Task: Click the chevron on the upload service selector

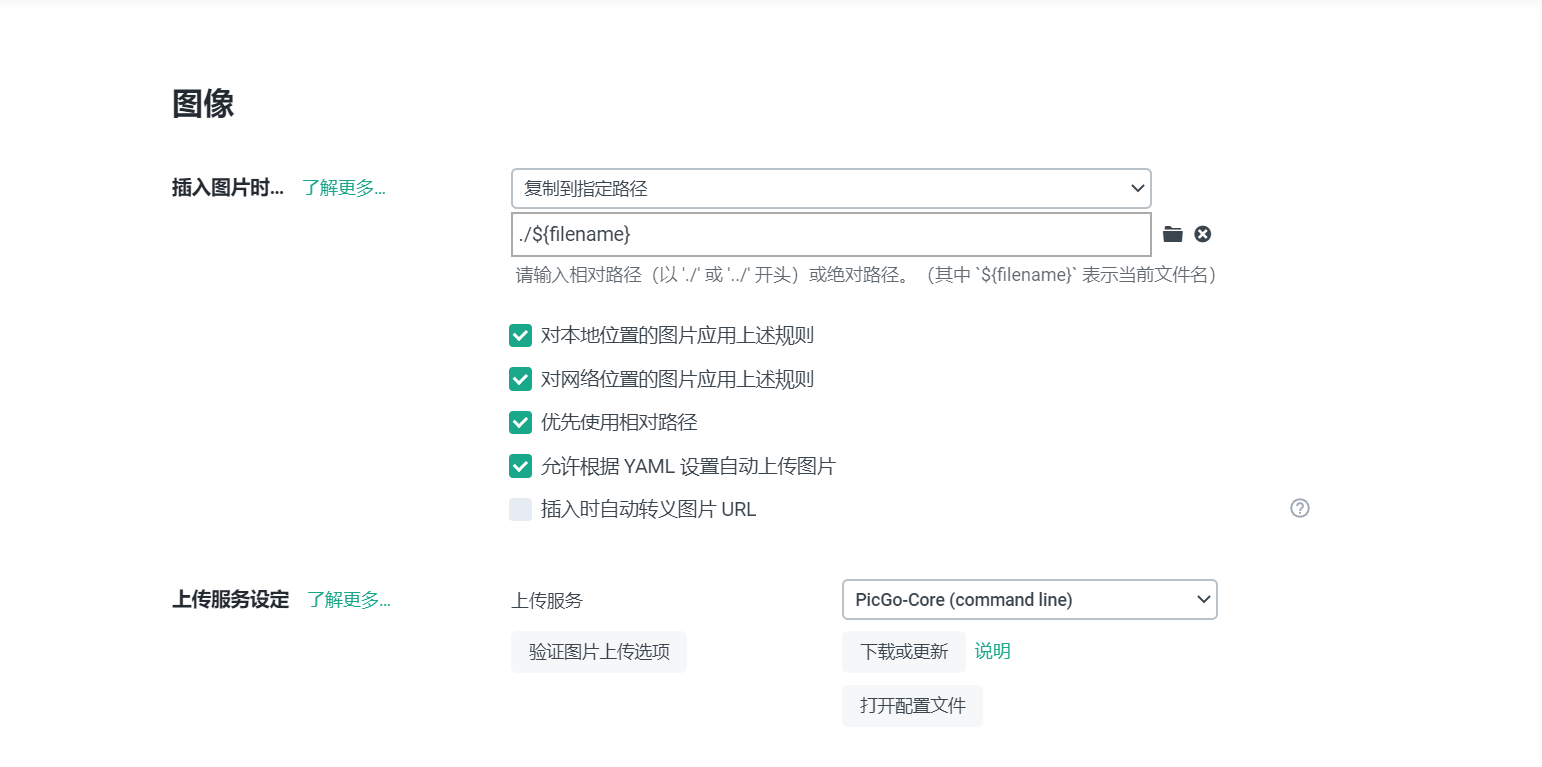Action: [1203, 599]
